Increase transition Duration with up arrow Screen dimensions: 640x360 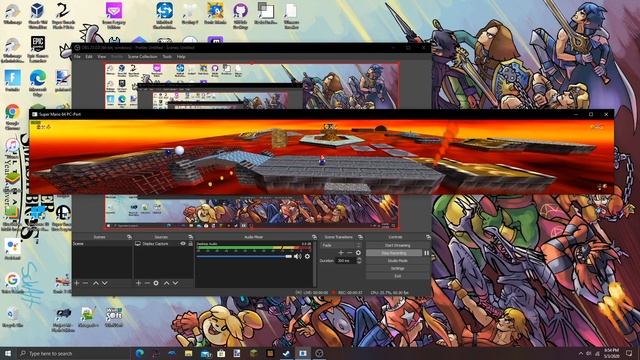[359, 259]
